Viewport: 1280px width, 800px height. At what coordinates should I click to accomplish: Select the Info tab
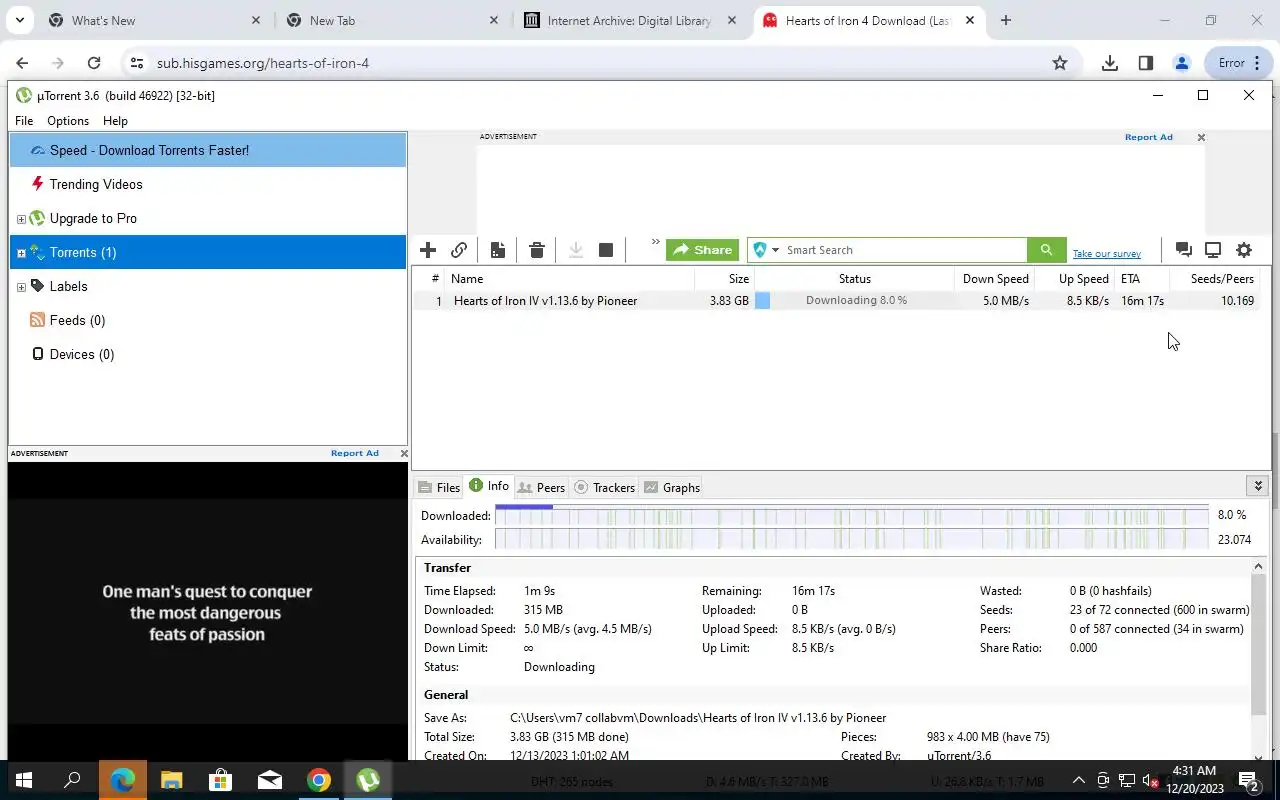click(488, 486)
